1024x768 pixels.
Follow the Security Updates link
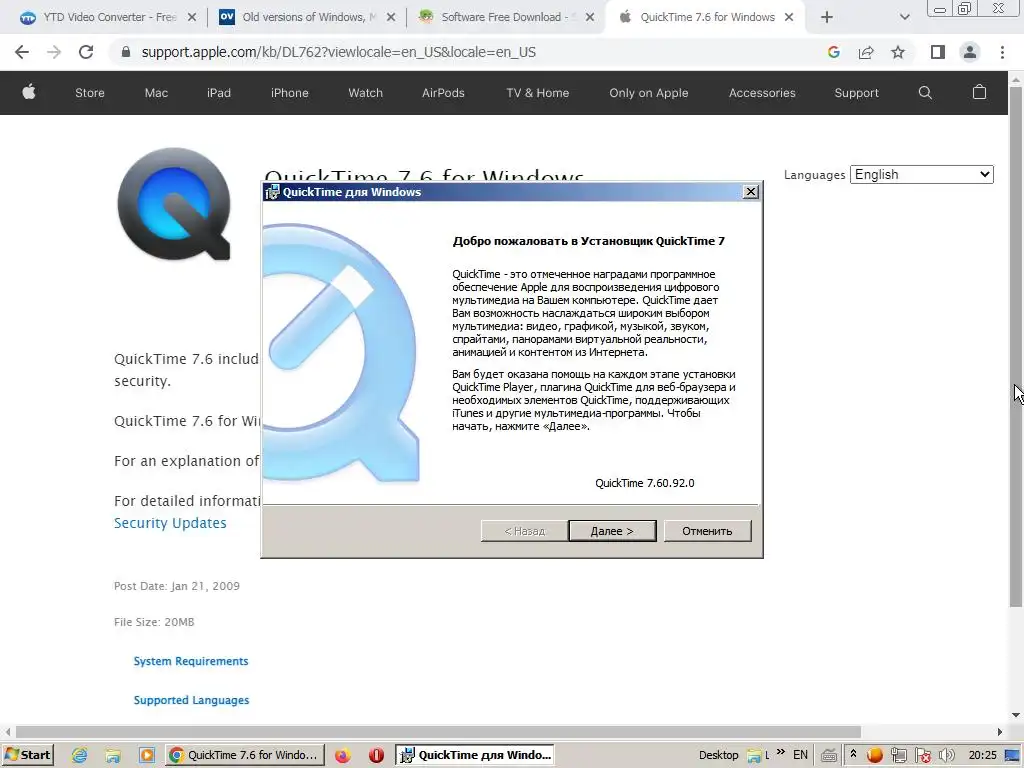tap(170, 523)
